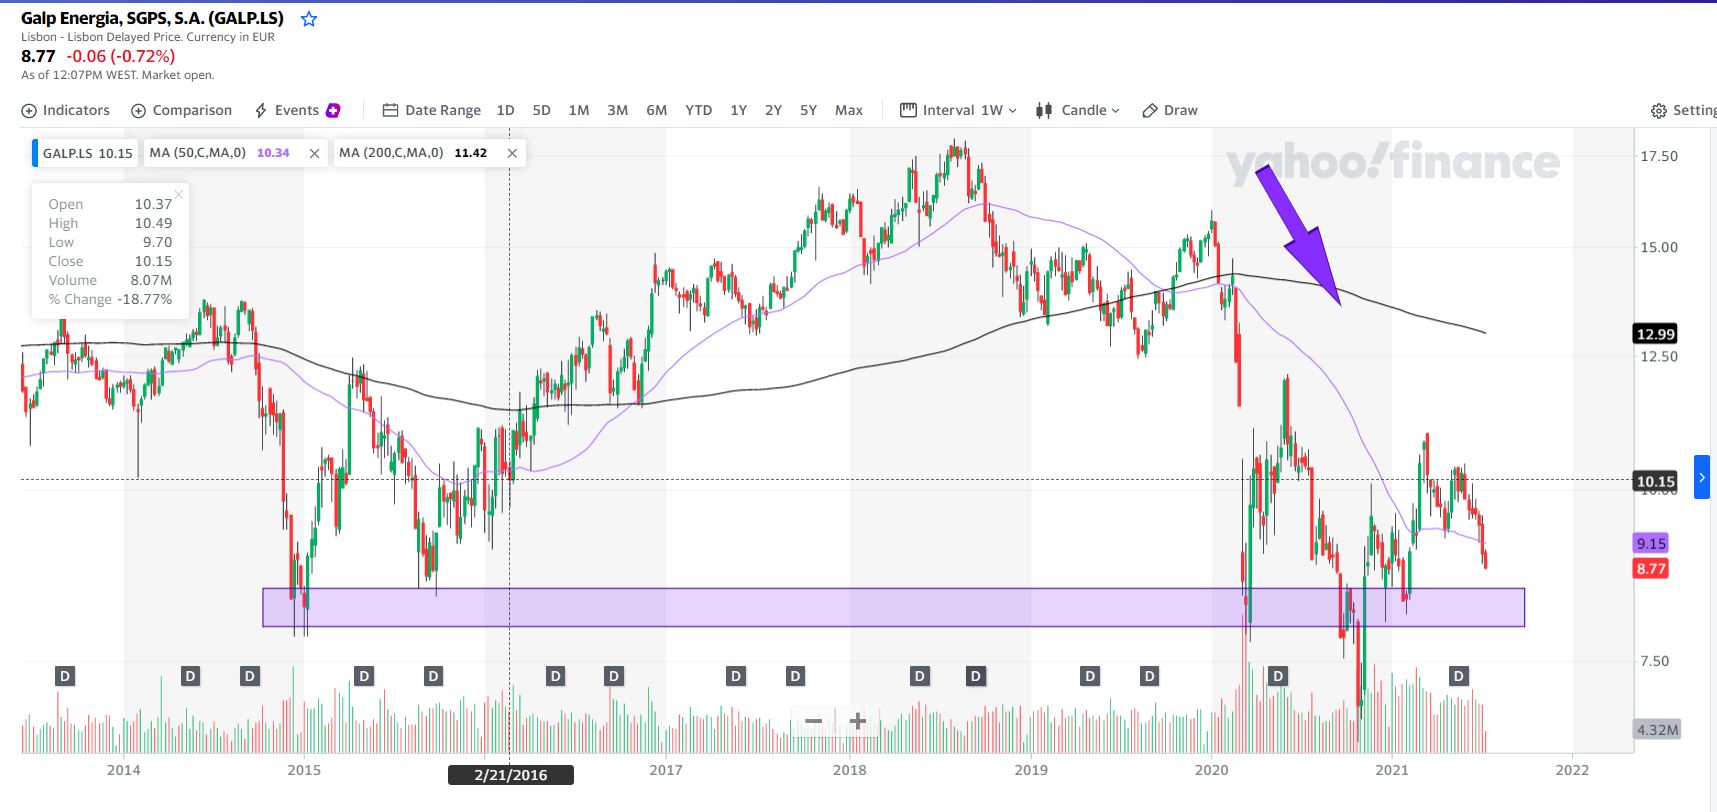Activate the Draw pencil tool
Image resolution: width=1717 pixels, height=812 pixels.
[x=1170, y=110]
